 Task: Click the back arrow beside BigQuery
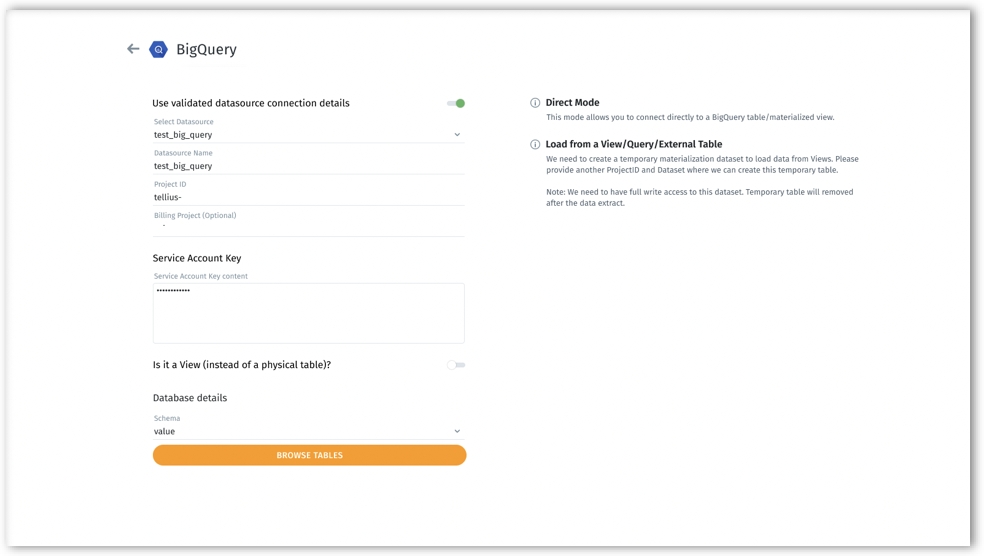click(133, 49)
